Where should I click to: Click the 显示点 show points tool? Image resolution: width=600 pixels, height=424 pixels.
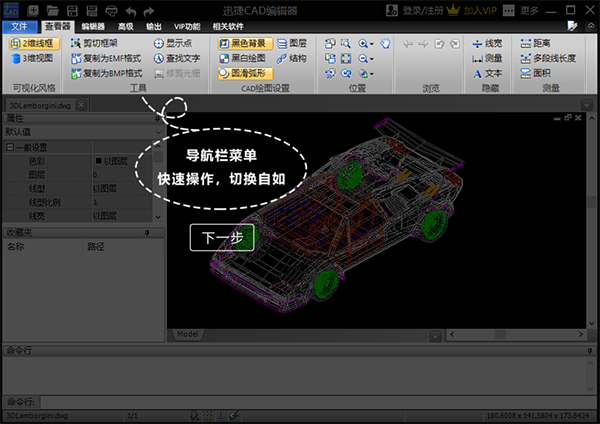[173, 43]
